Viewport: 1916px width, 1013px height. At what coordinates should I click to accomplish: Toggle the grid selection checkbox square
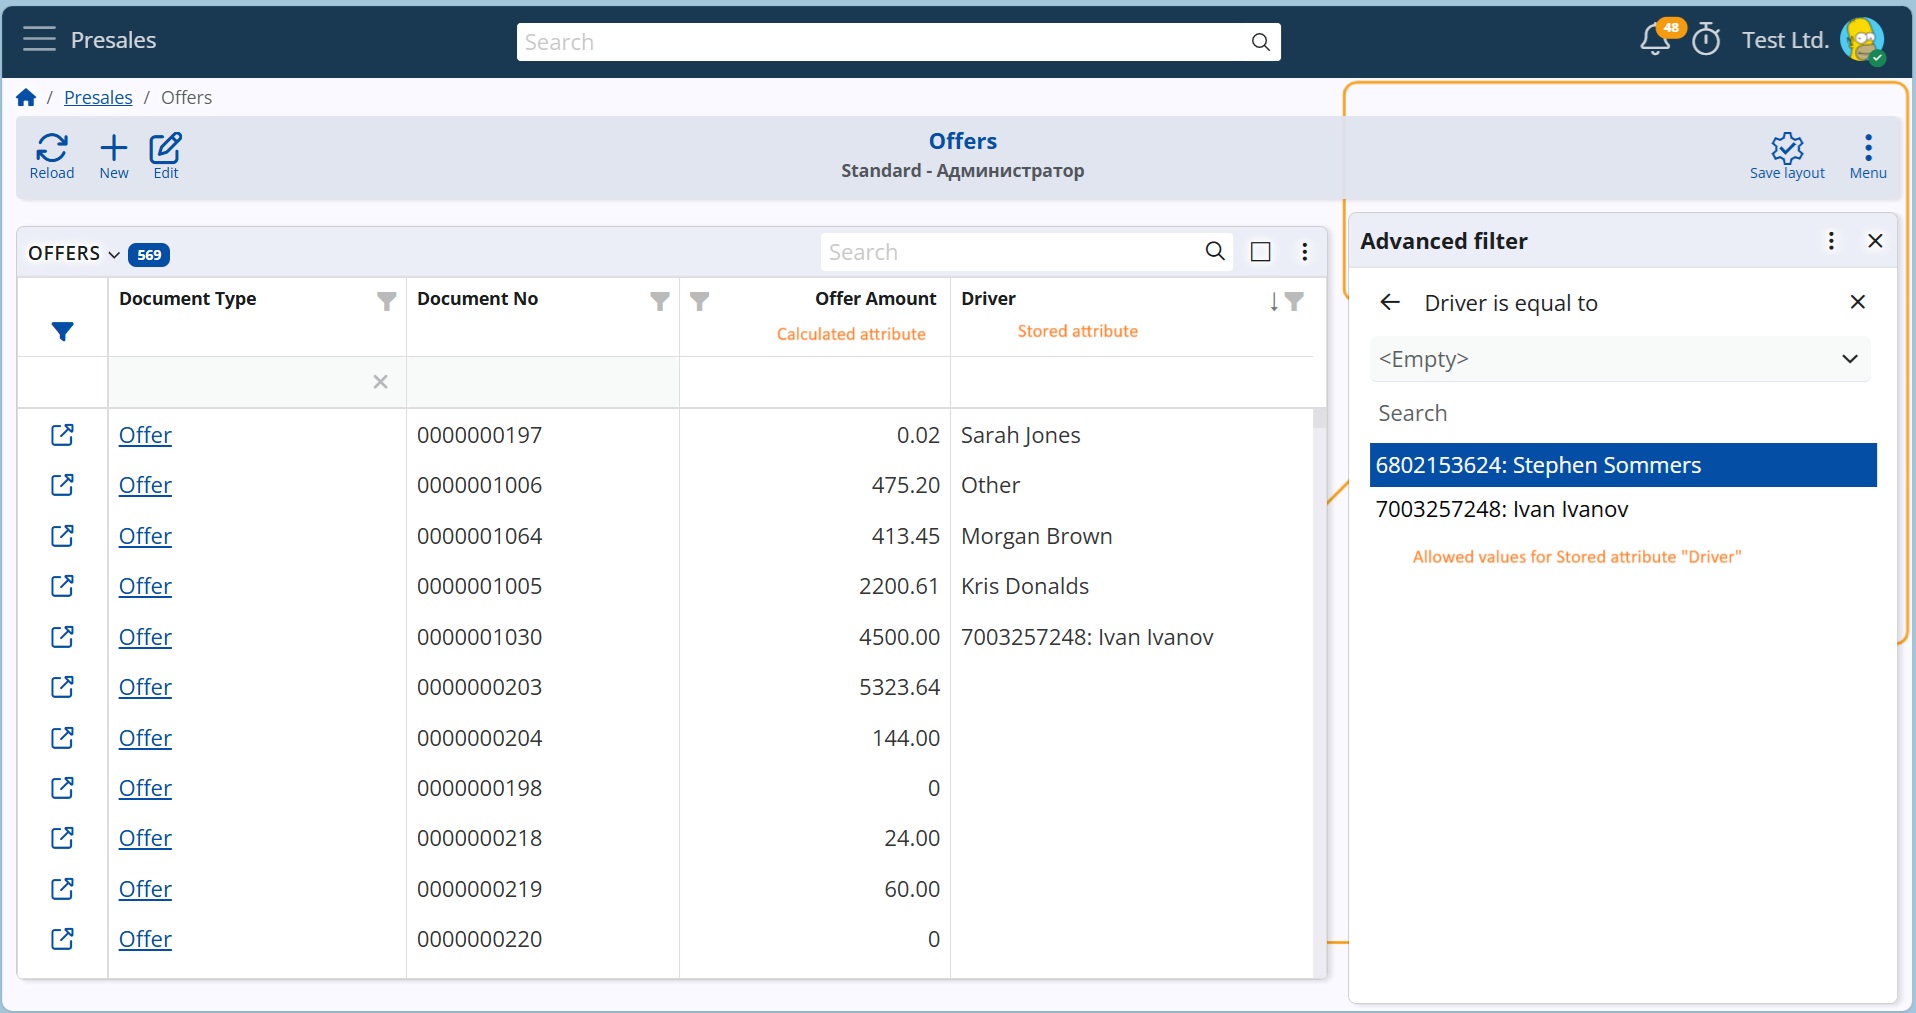coord(1261,252)
